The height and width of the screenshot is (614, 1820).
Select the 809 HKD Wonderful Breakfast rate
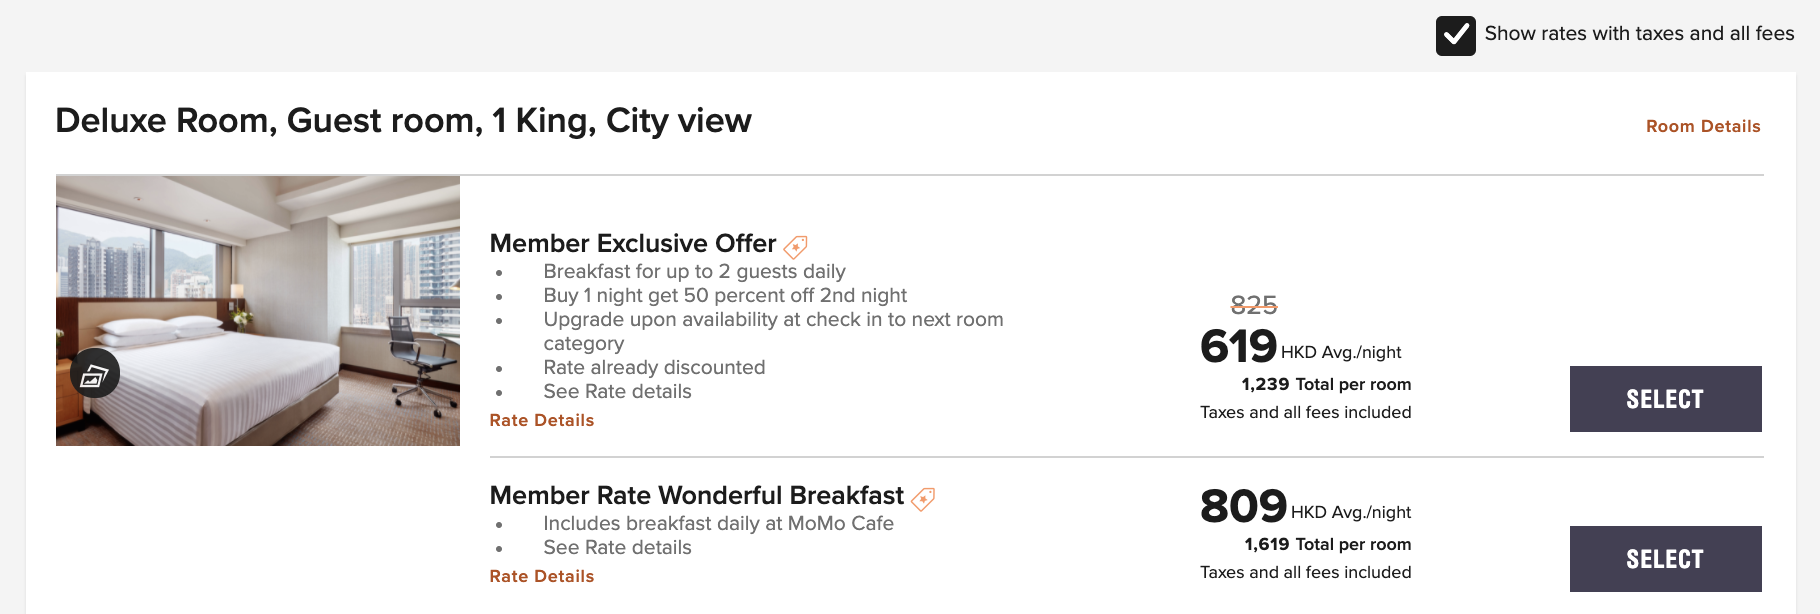(x=1665, y=559)
